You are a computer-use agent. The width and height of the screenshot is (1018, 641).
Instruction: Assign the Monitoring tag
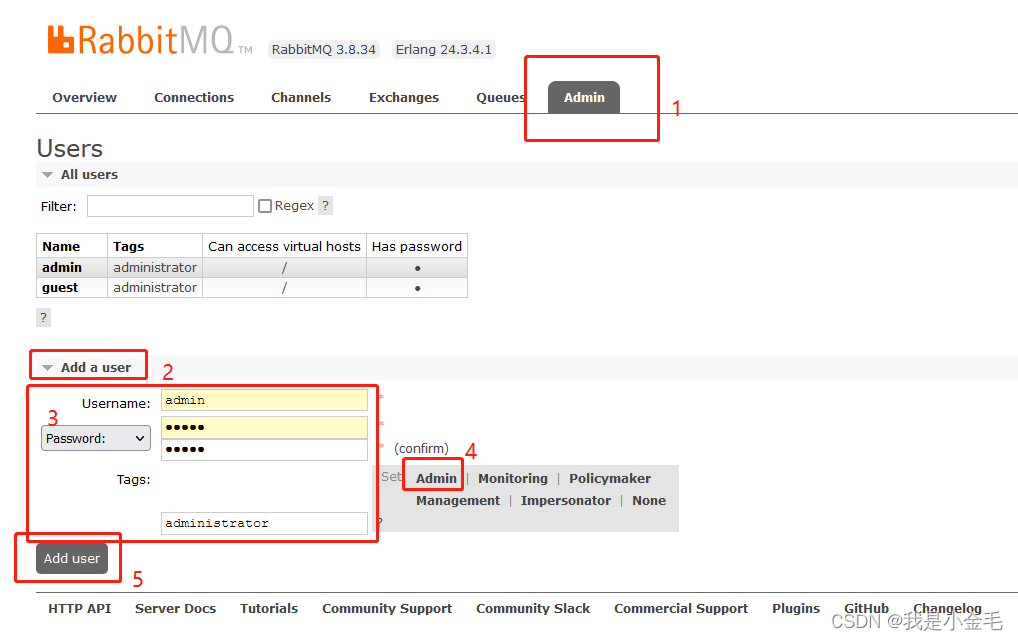(513, 478)
